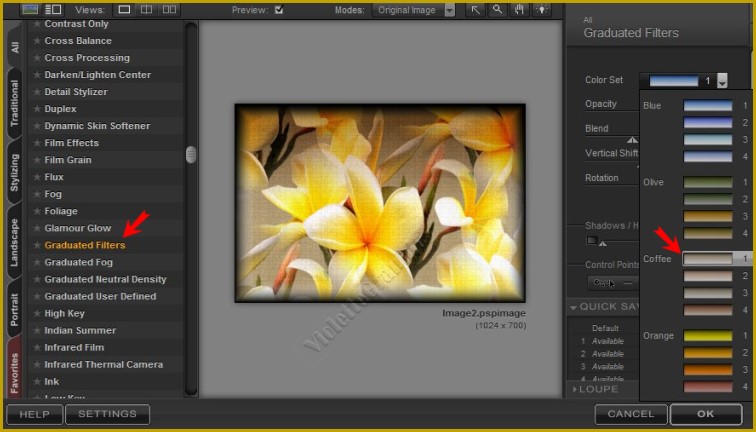Open the Landscape category tab

[x=14, y=243]
